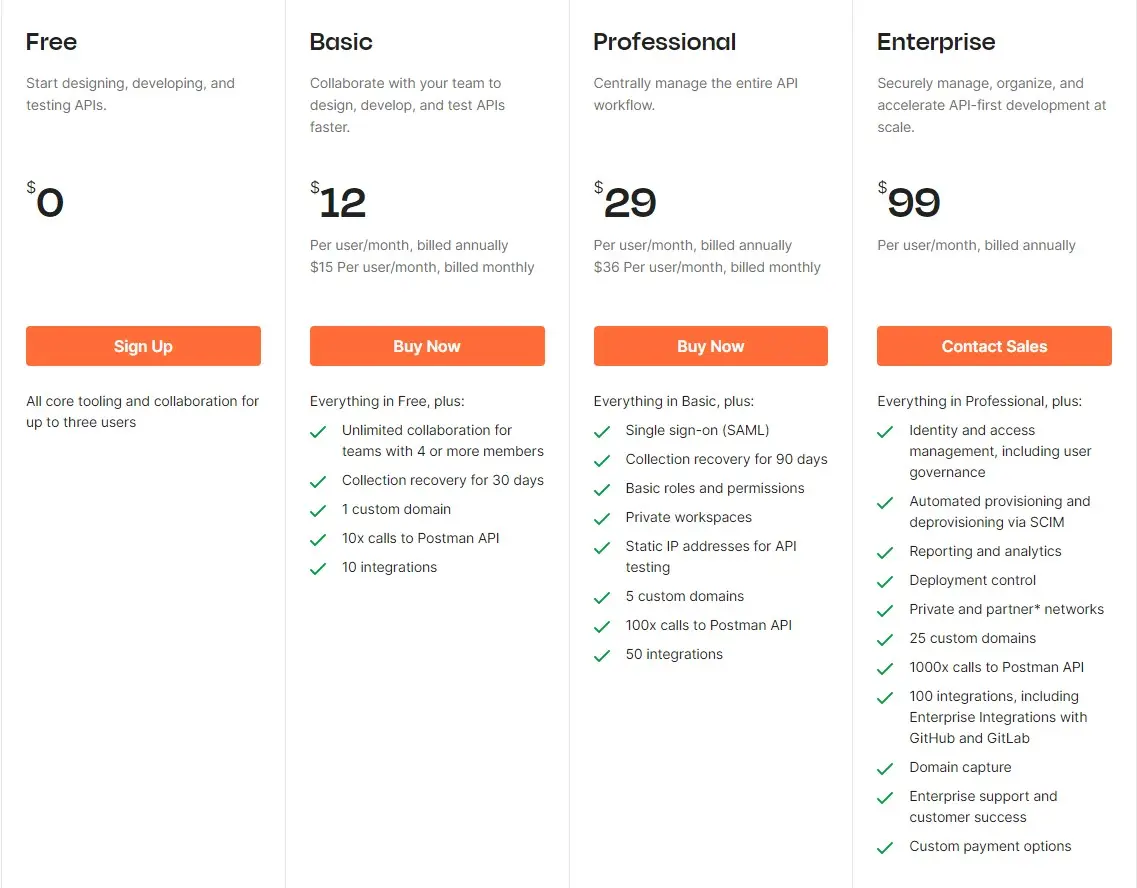Click the Sign Up button for Free plan
1137x888 pixels.
click(x=143, y=346)
